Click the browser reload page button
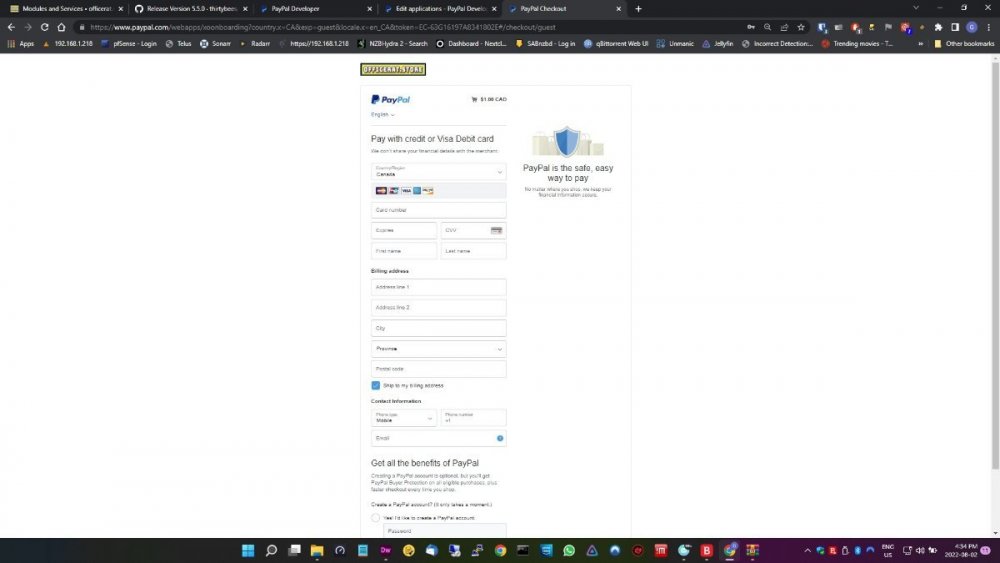Image resolution: width=1000 pixels, height=563 pixels. pos(45,27)
